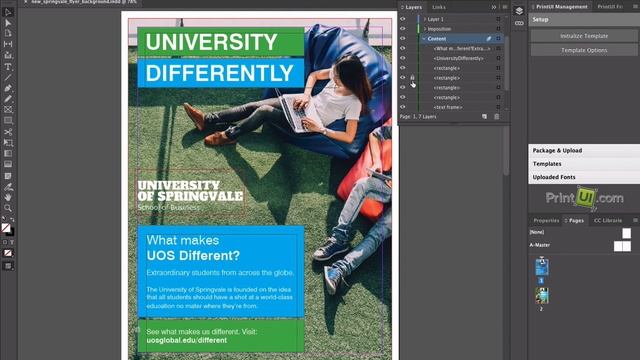Select the Gradient Swatch tool

tap(8, 153)
